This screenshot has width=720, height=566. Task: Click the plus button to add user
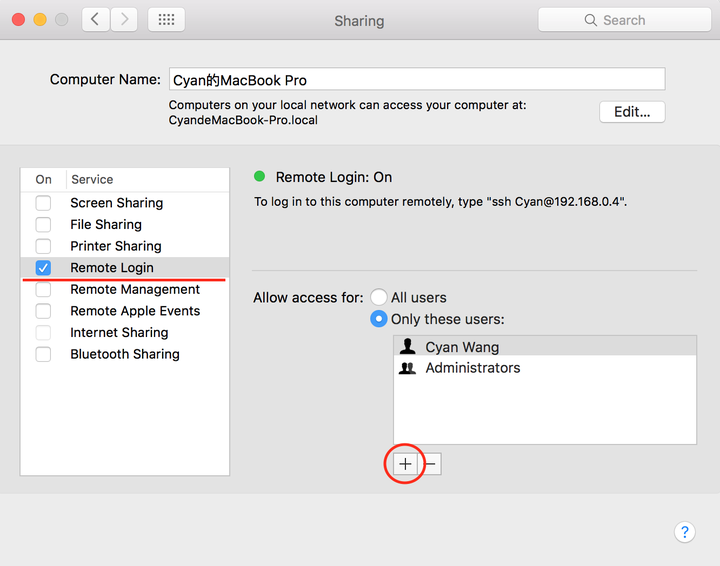[x=405, y=464]
